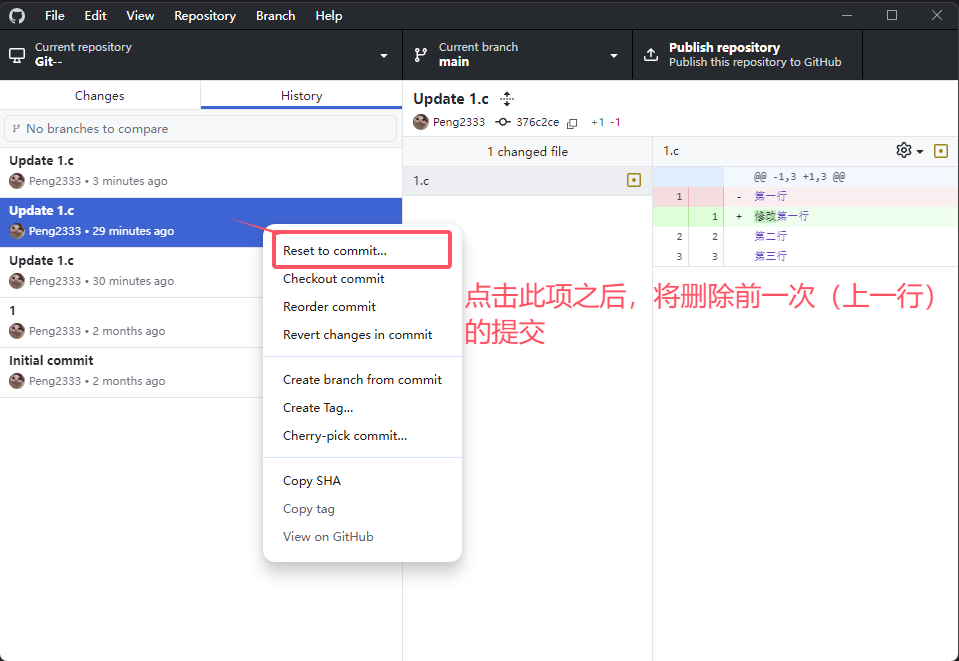Open the branch comparison filter box
Screen dimensions: 959x661
coord(200,129)
